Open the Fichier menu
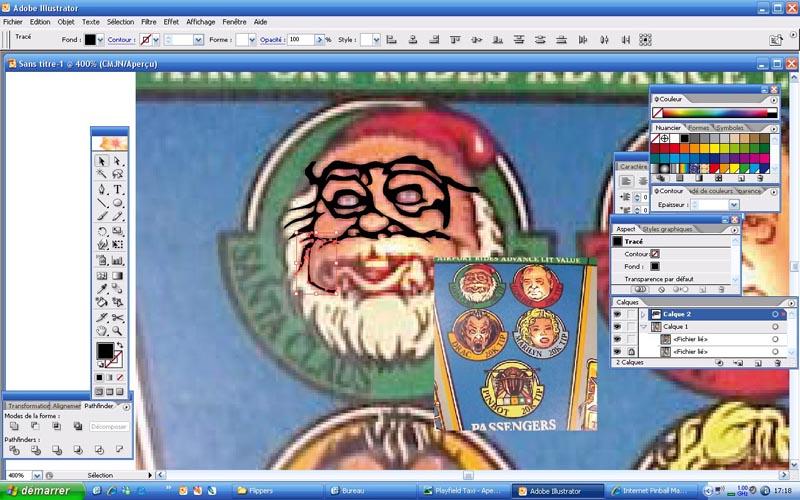Viewport: 800px width, 500px height. tap(13, 22)
